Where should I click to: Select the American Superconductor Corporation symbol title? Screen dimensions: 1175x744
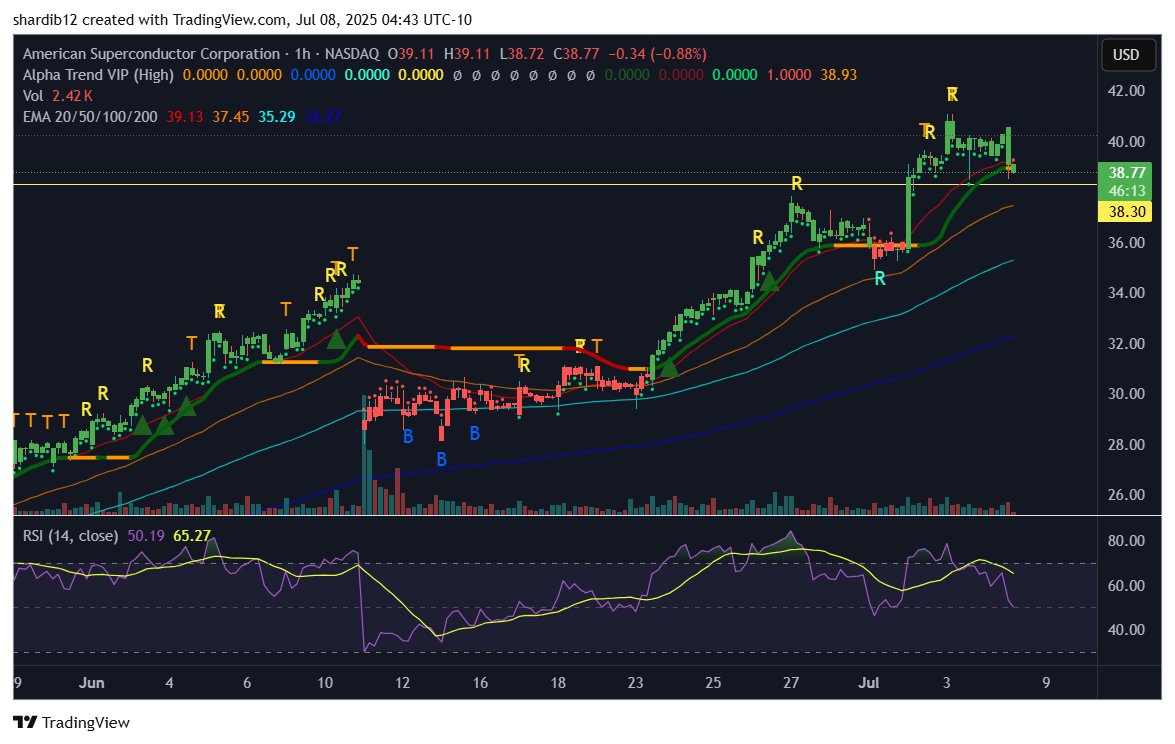[151, 54]
